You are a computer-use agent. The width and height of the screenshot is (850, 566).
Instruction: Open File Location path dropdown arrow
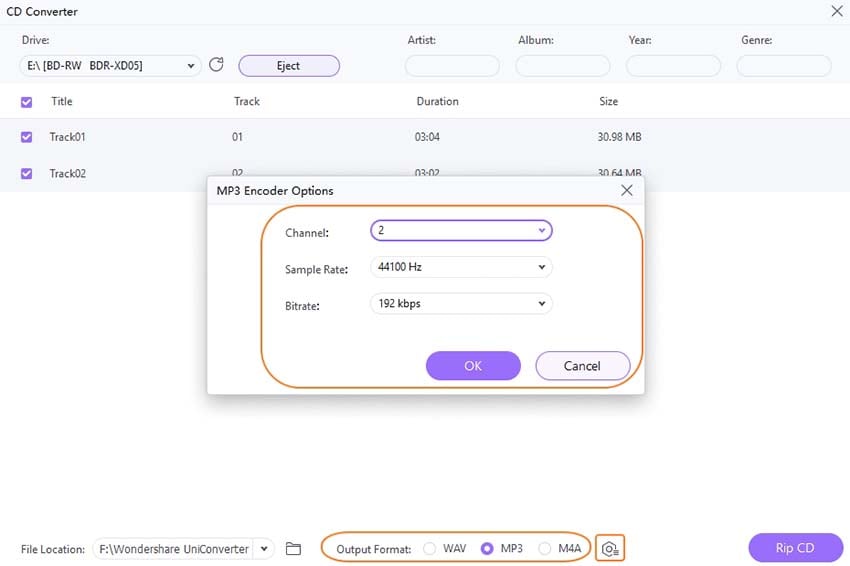[x=264, y=549]
